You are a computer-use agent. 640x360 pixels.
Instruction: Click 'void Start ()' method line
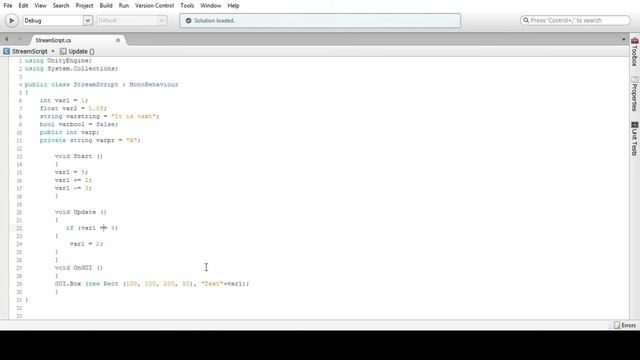coord(79,156)
